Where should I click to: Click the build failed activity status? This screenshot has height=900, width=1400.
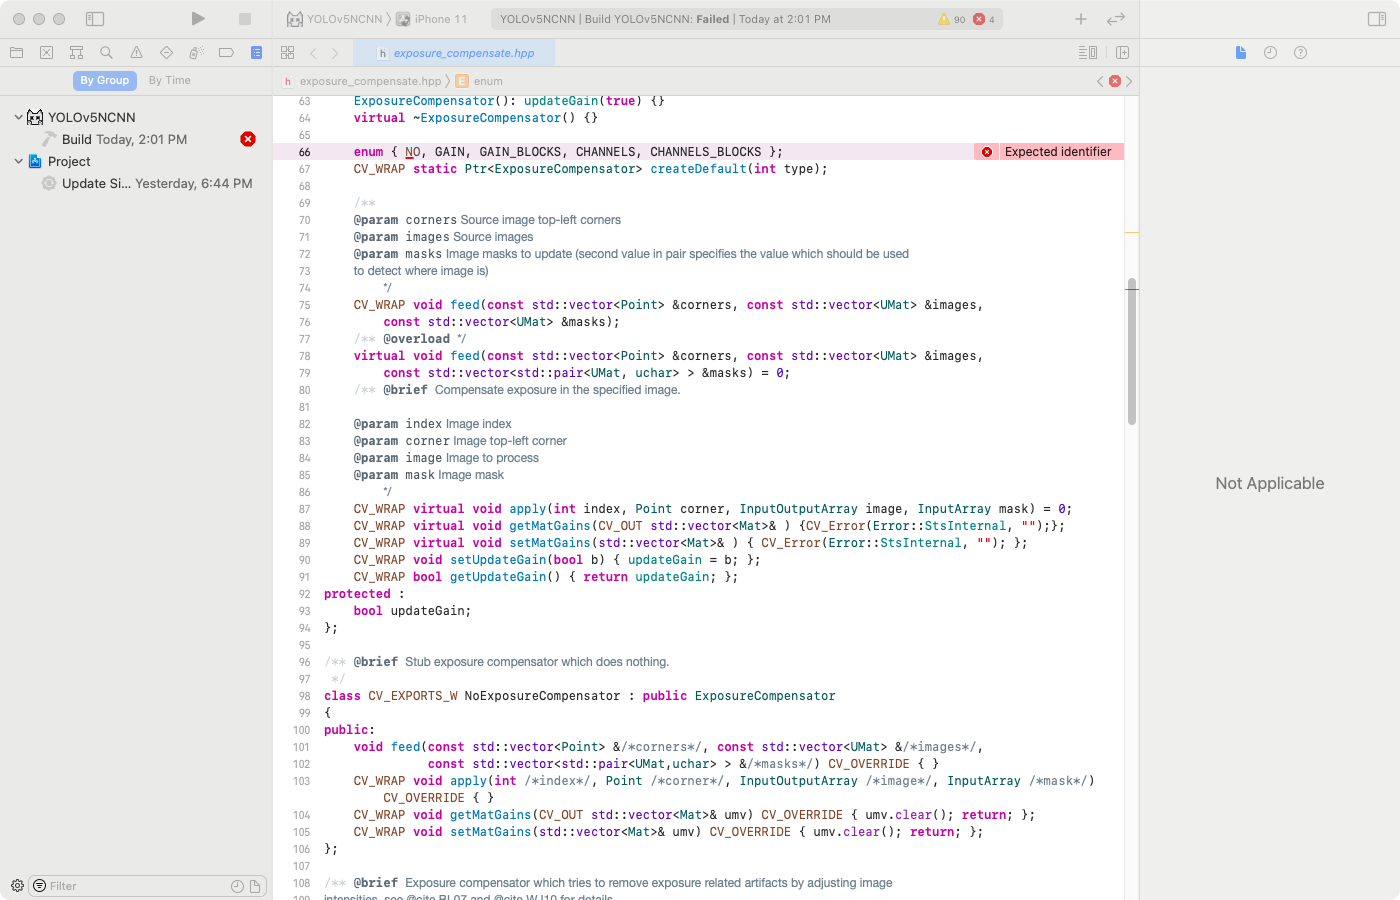tap(665, 19)
